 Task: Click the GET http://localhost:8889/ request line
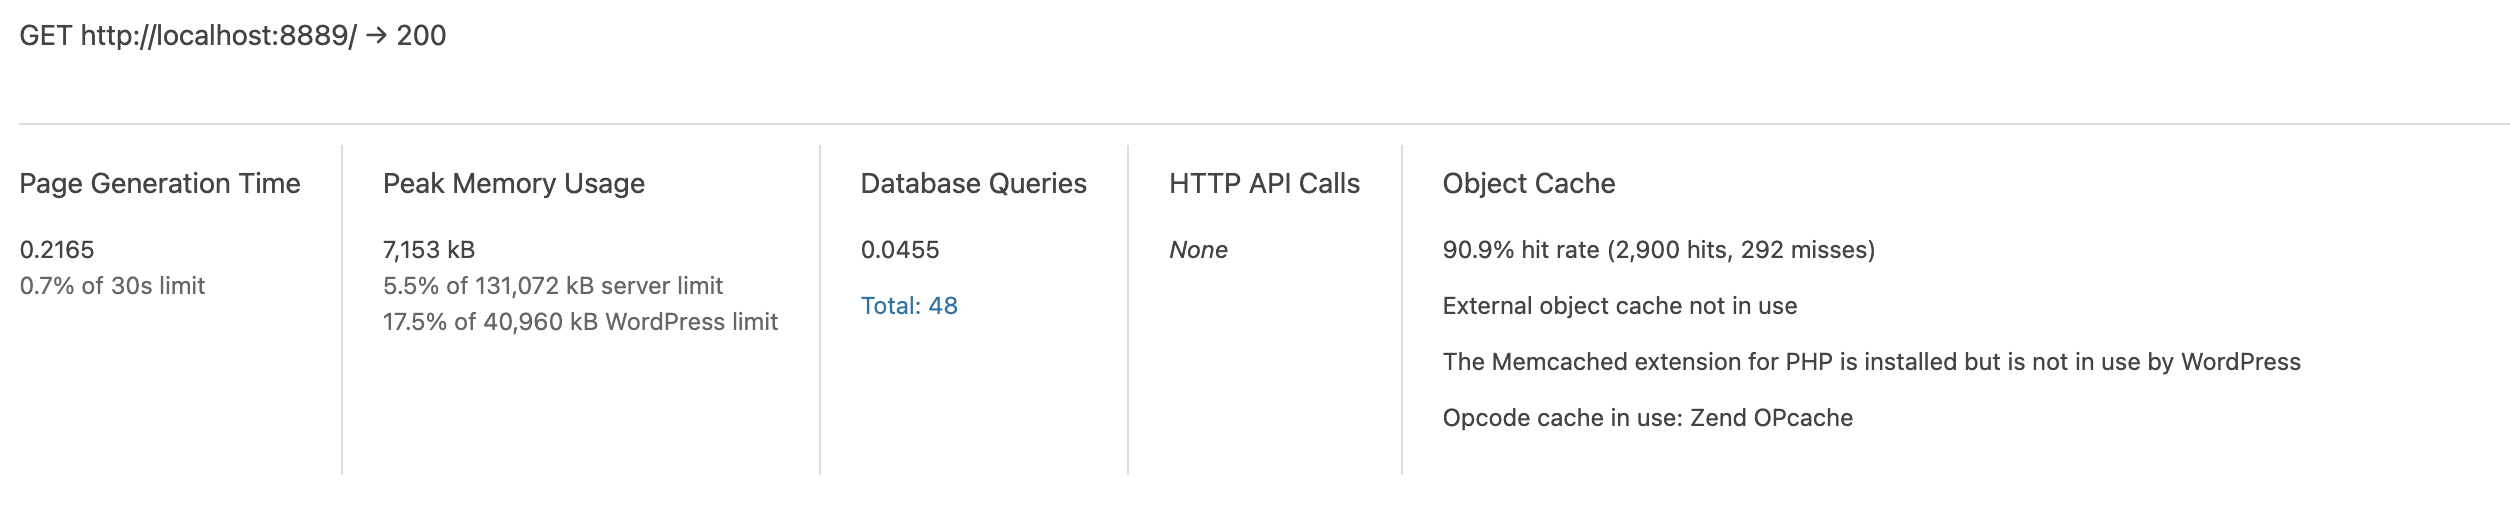[x=232, y=36]
